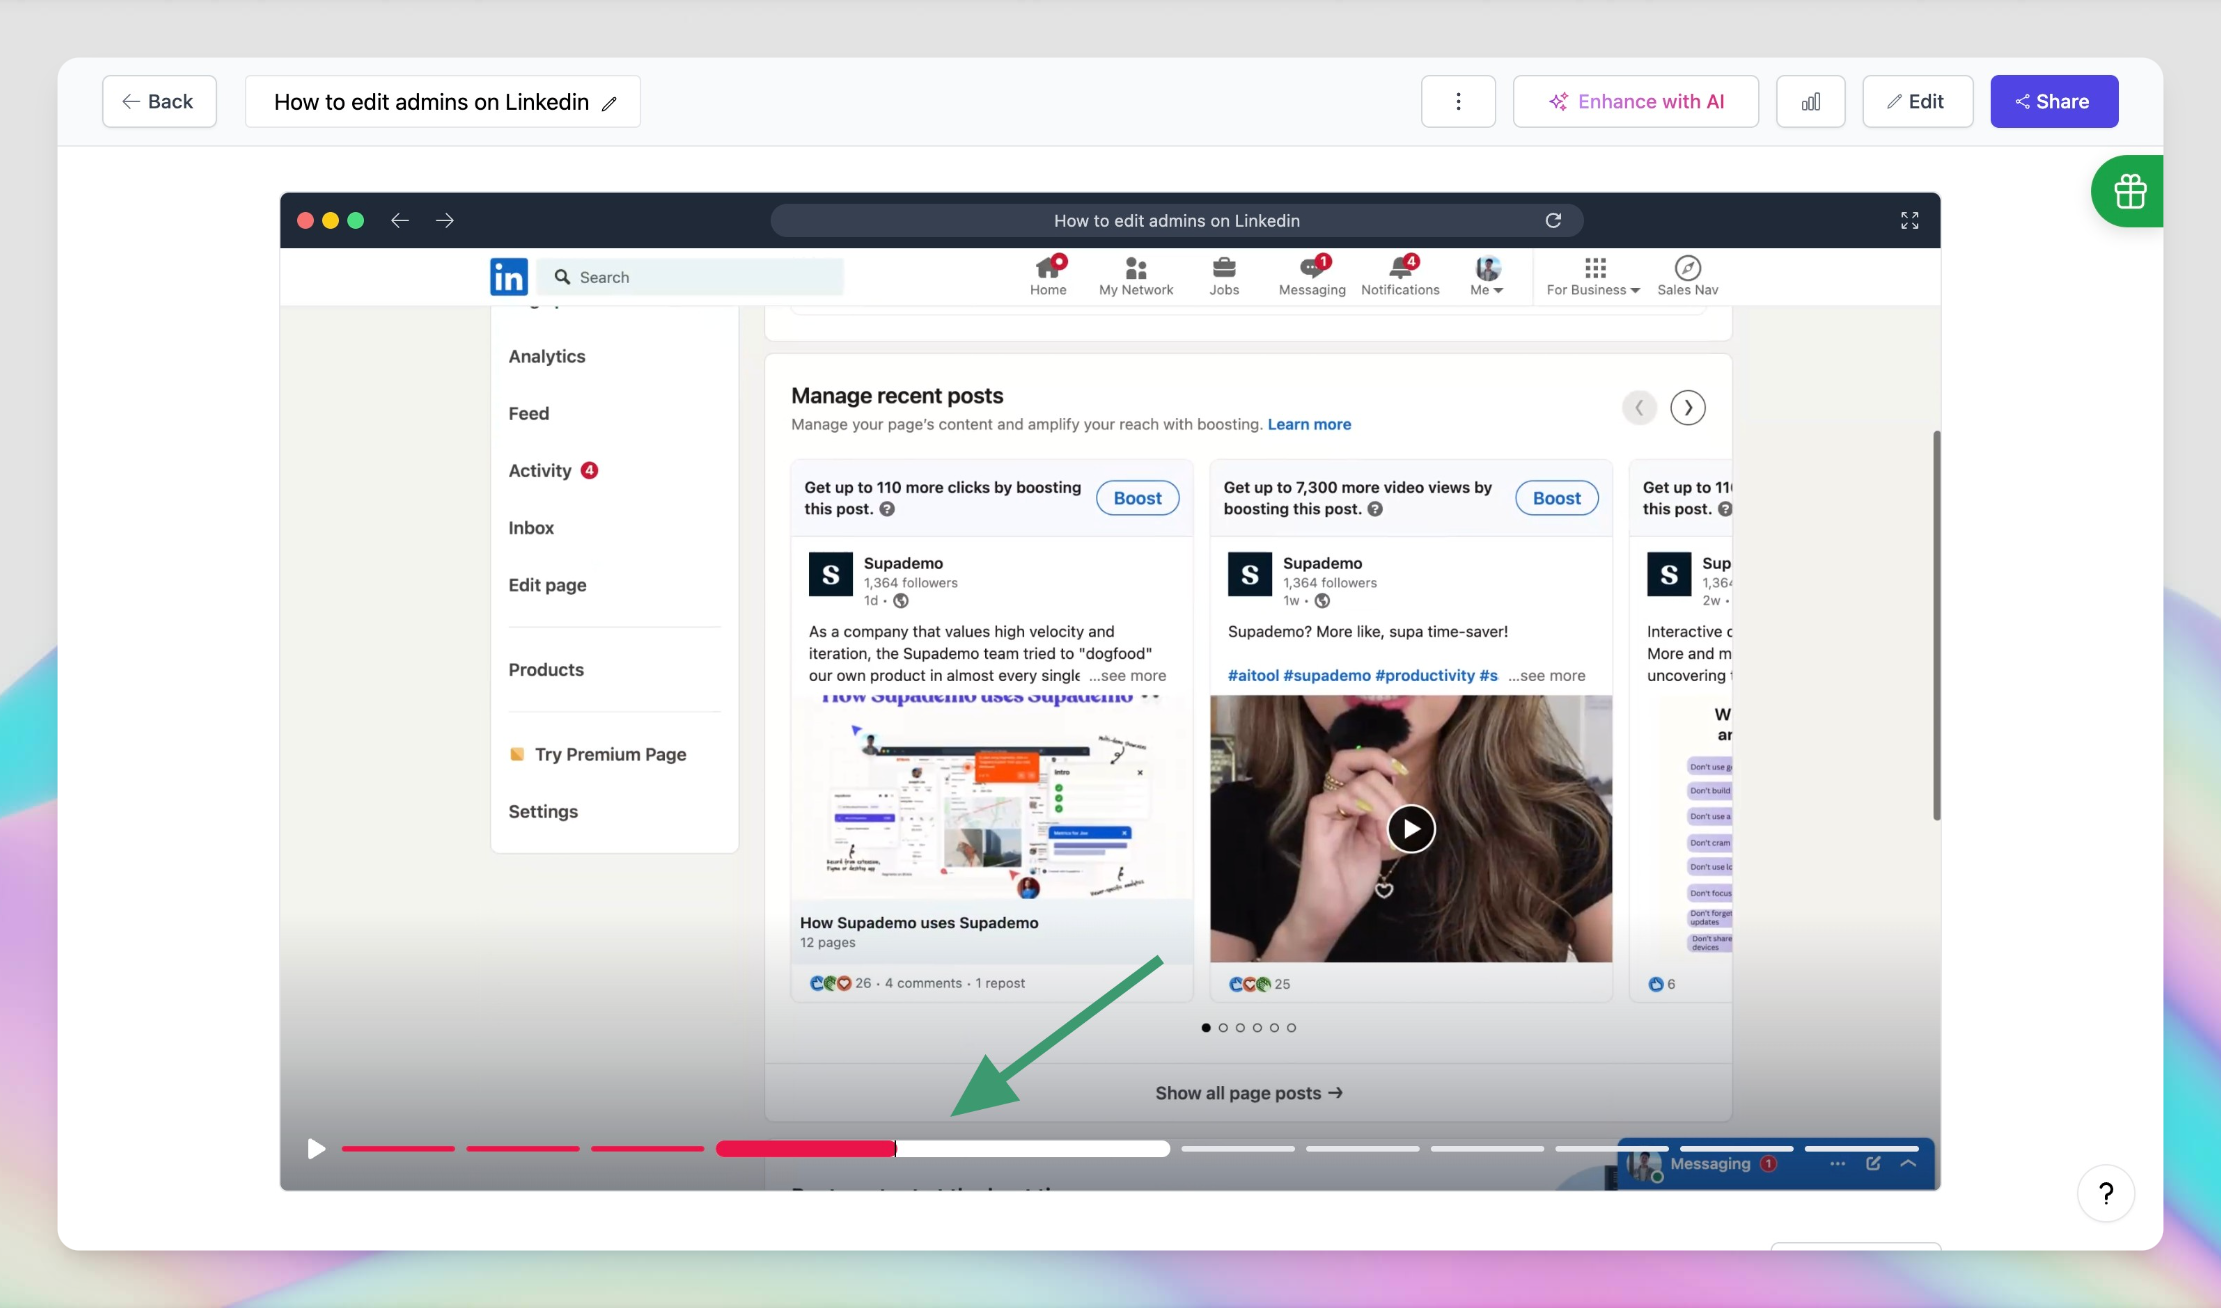The image size is (2221, 1308).
Task: Click the #aitool hashtag
Action: [1253, 676]
